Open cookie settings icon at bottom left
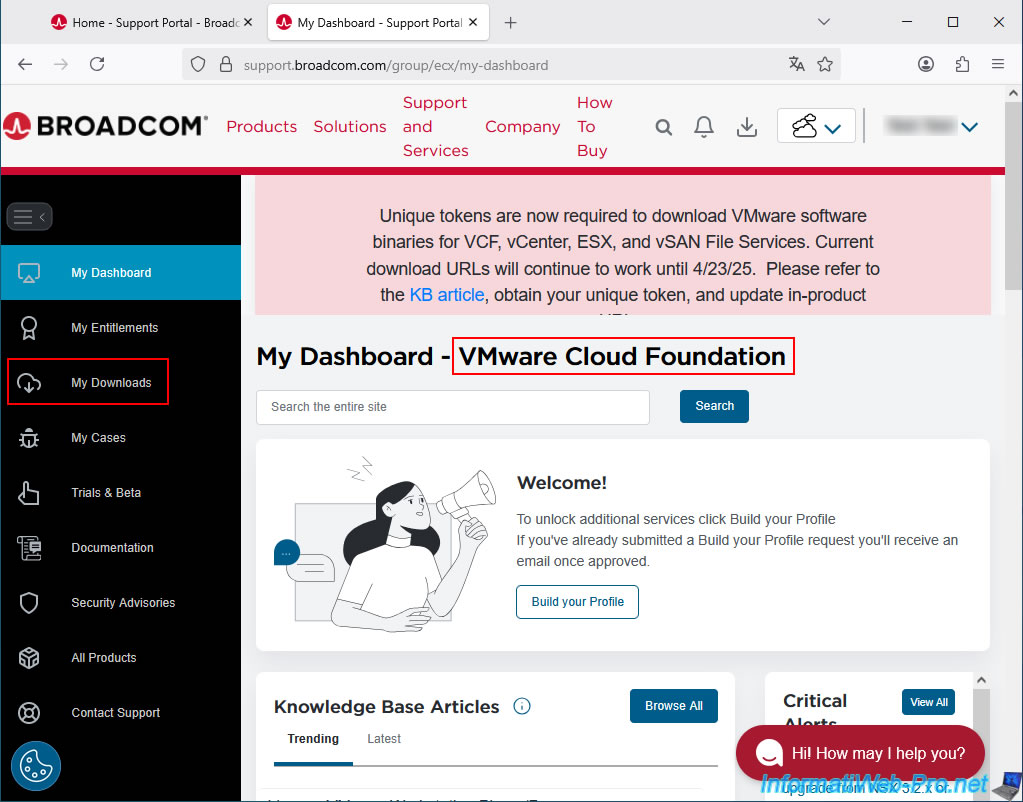 36,766
